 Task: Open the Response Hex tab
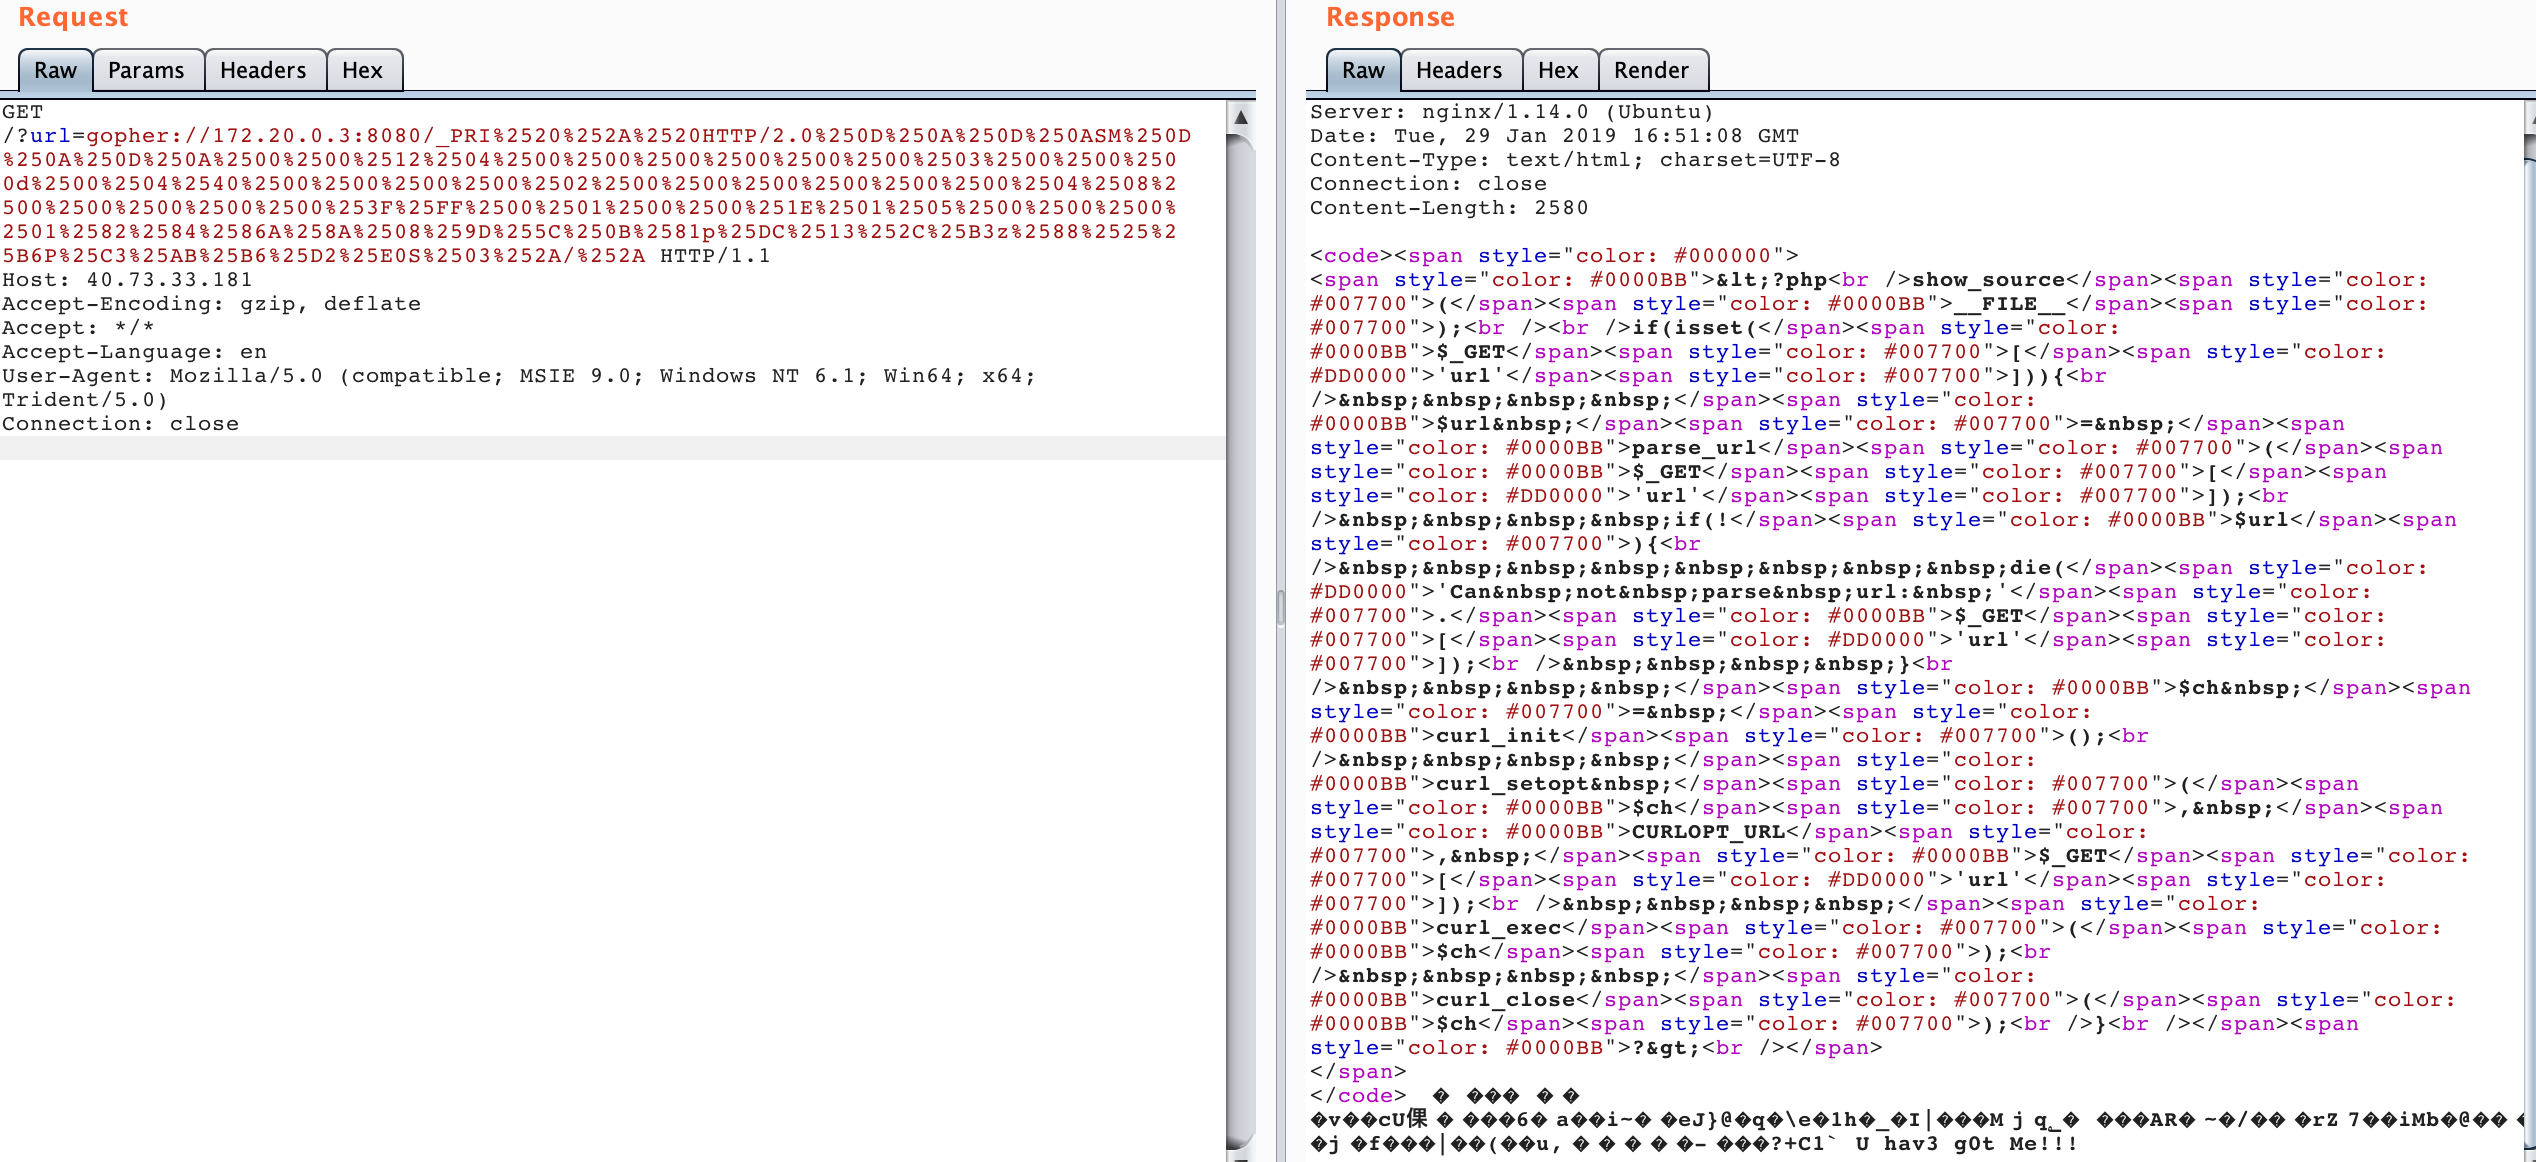click(1558, 70)
